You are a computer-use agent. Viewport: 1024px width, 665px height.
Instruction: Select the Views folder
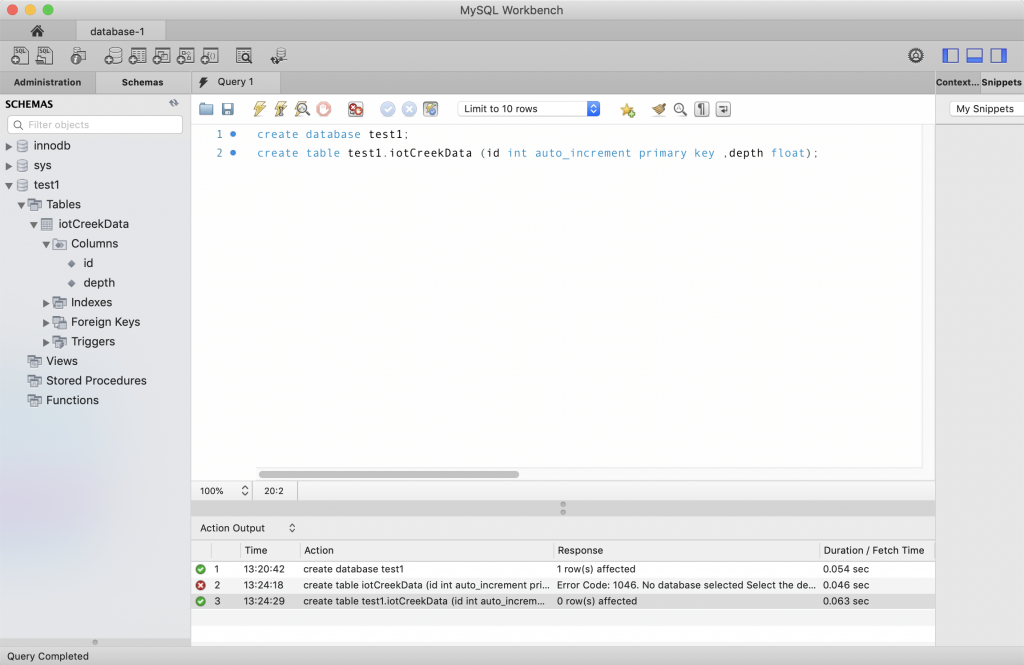pyautogui.click(x=61, y=361)
